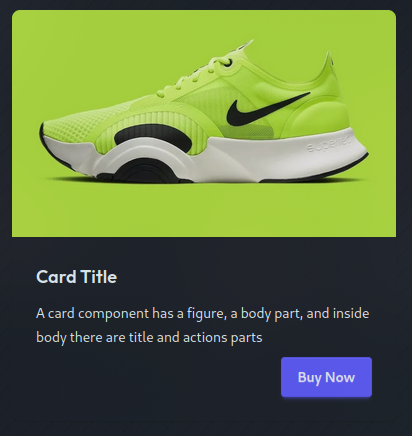Select the Card Title heading
412x436 pixels.
[x=76, y=277]
